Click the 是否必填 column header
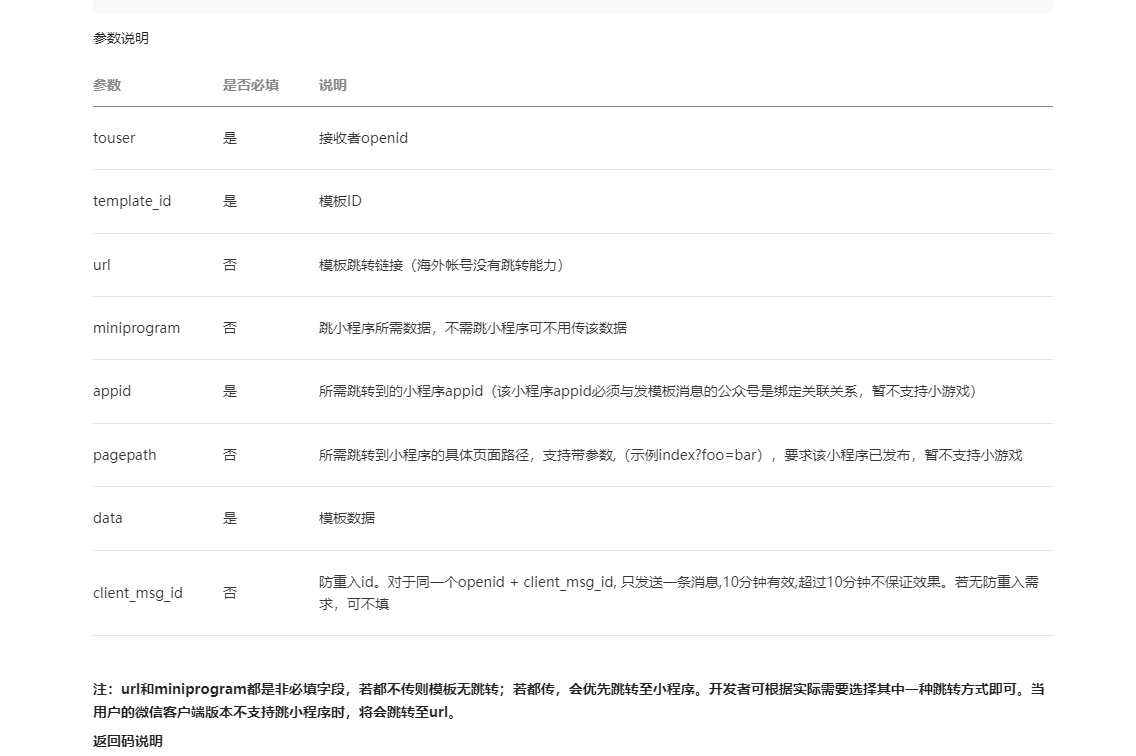This screenshot has width=1136, height=756. click(x=250, y=85)
